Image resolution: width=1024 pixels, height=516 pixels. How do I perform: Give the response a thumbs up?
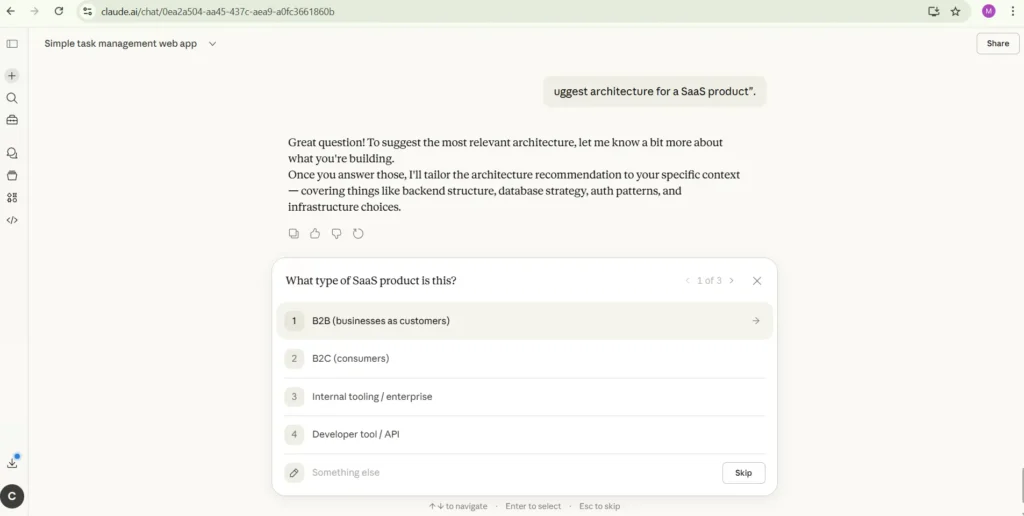pos(315,234)
